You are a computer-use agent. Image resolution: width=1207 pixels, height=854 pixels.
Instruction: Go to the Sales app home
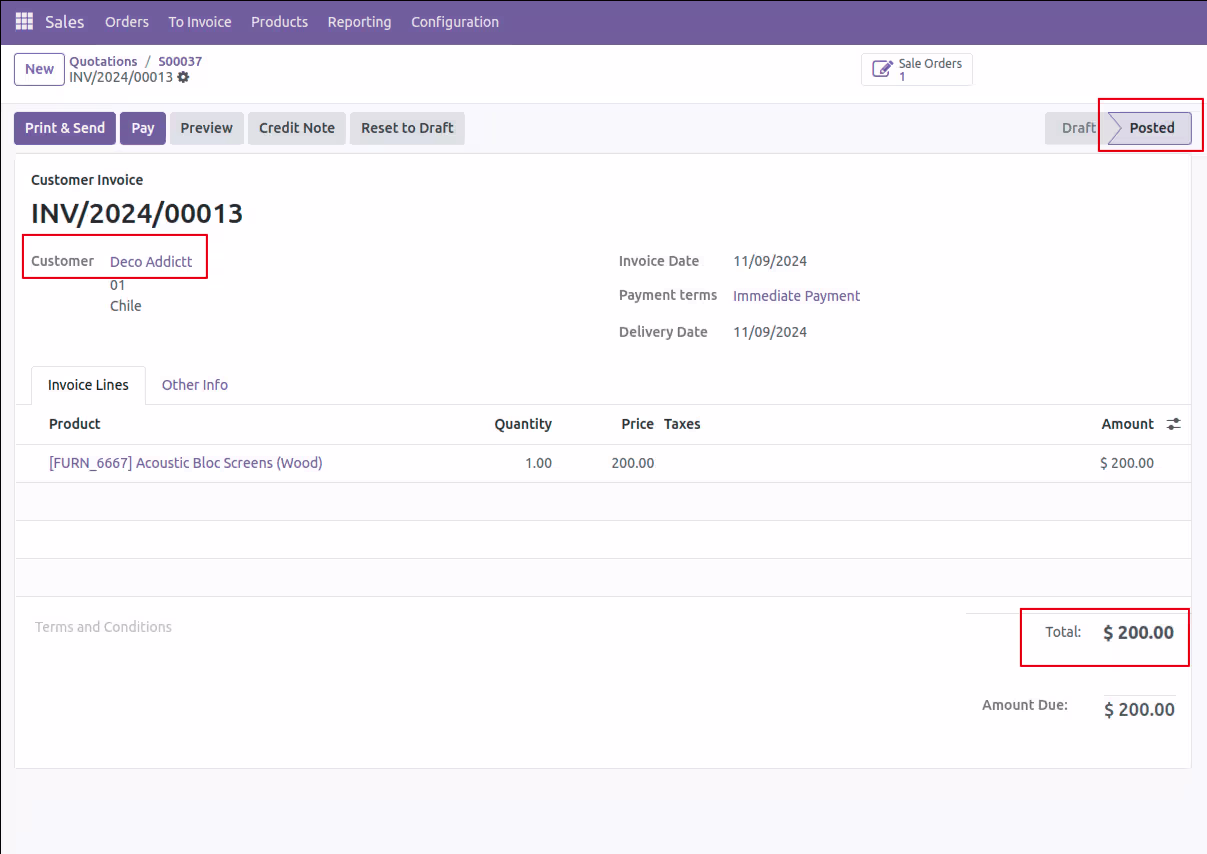pyautogui.click(x=65, y=21)
